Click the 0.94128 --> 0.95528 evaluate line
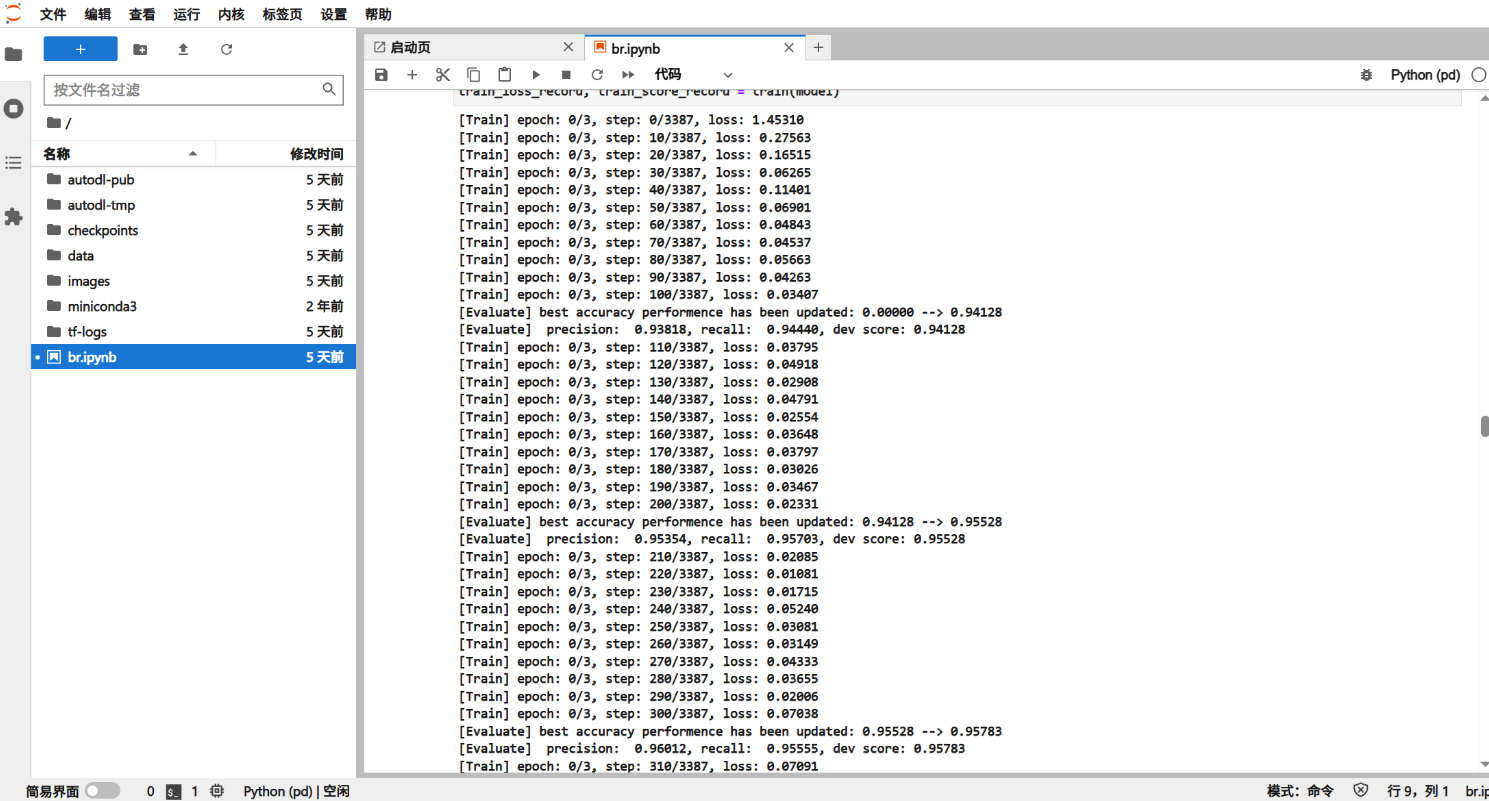Image resolution: width=1489 pixels, height=801 pixels. point(730,522)
